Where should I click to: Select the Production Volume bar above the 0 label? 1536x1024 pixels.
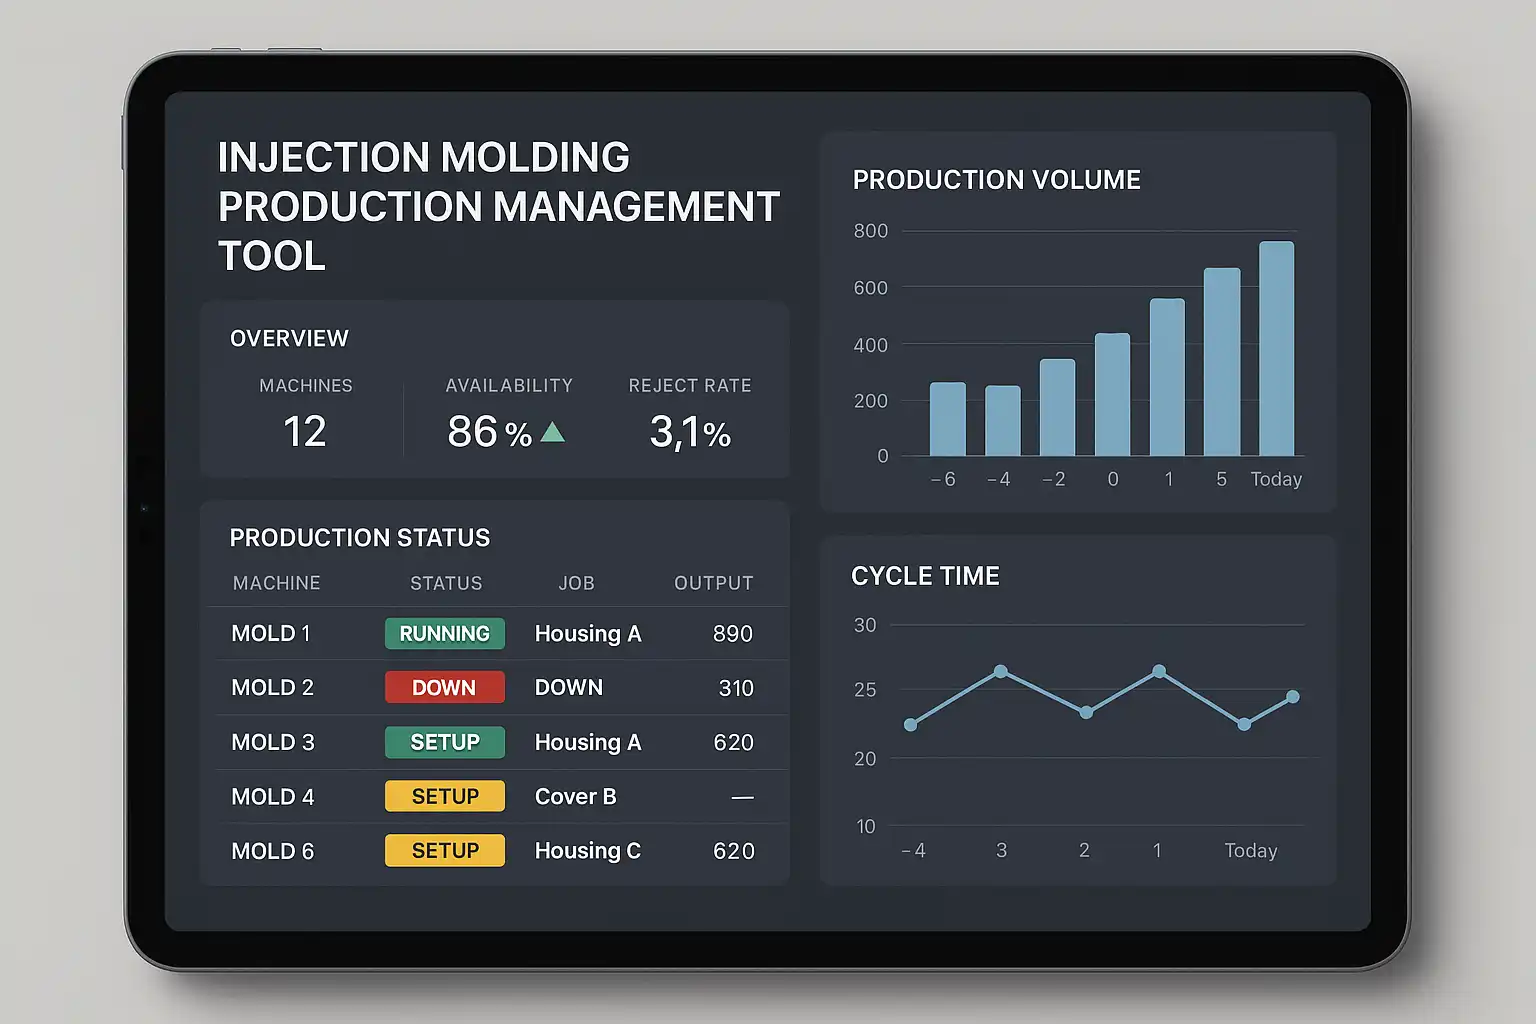click(x=1113, y=394)
